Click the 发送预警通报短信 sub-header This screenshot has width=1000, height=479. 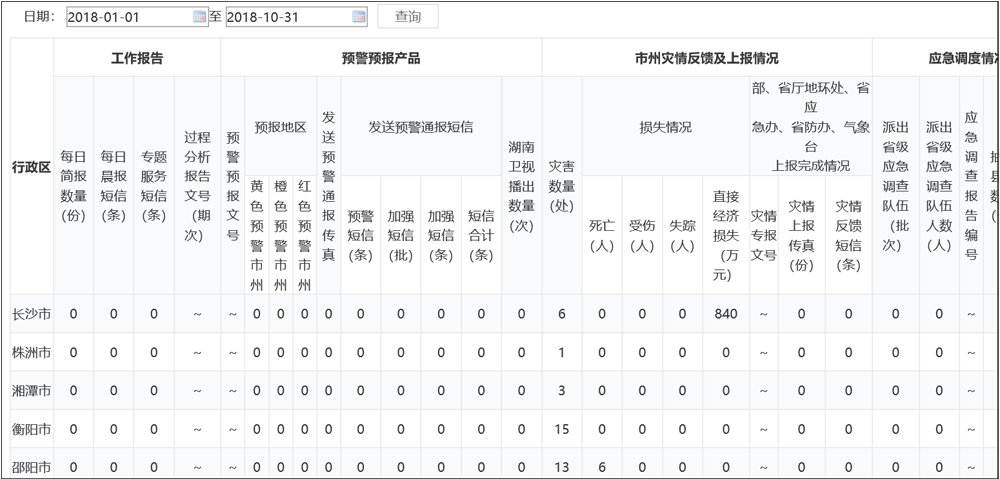click(x=421, y=127)
